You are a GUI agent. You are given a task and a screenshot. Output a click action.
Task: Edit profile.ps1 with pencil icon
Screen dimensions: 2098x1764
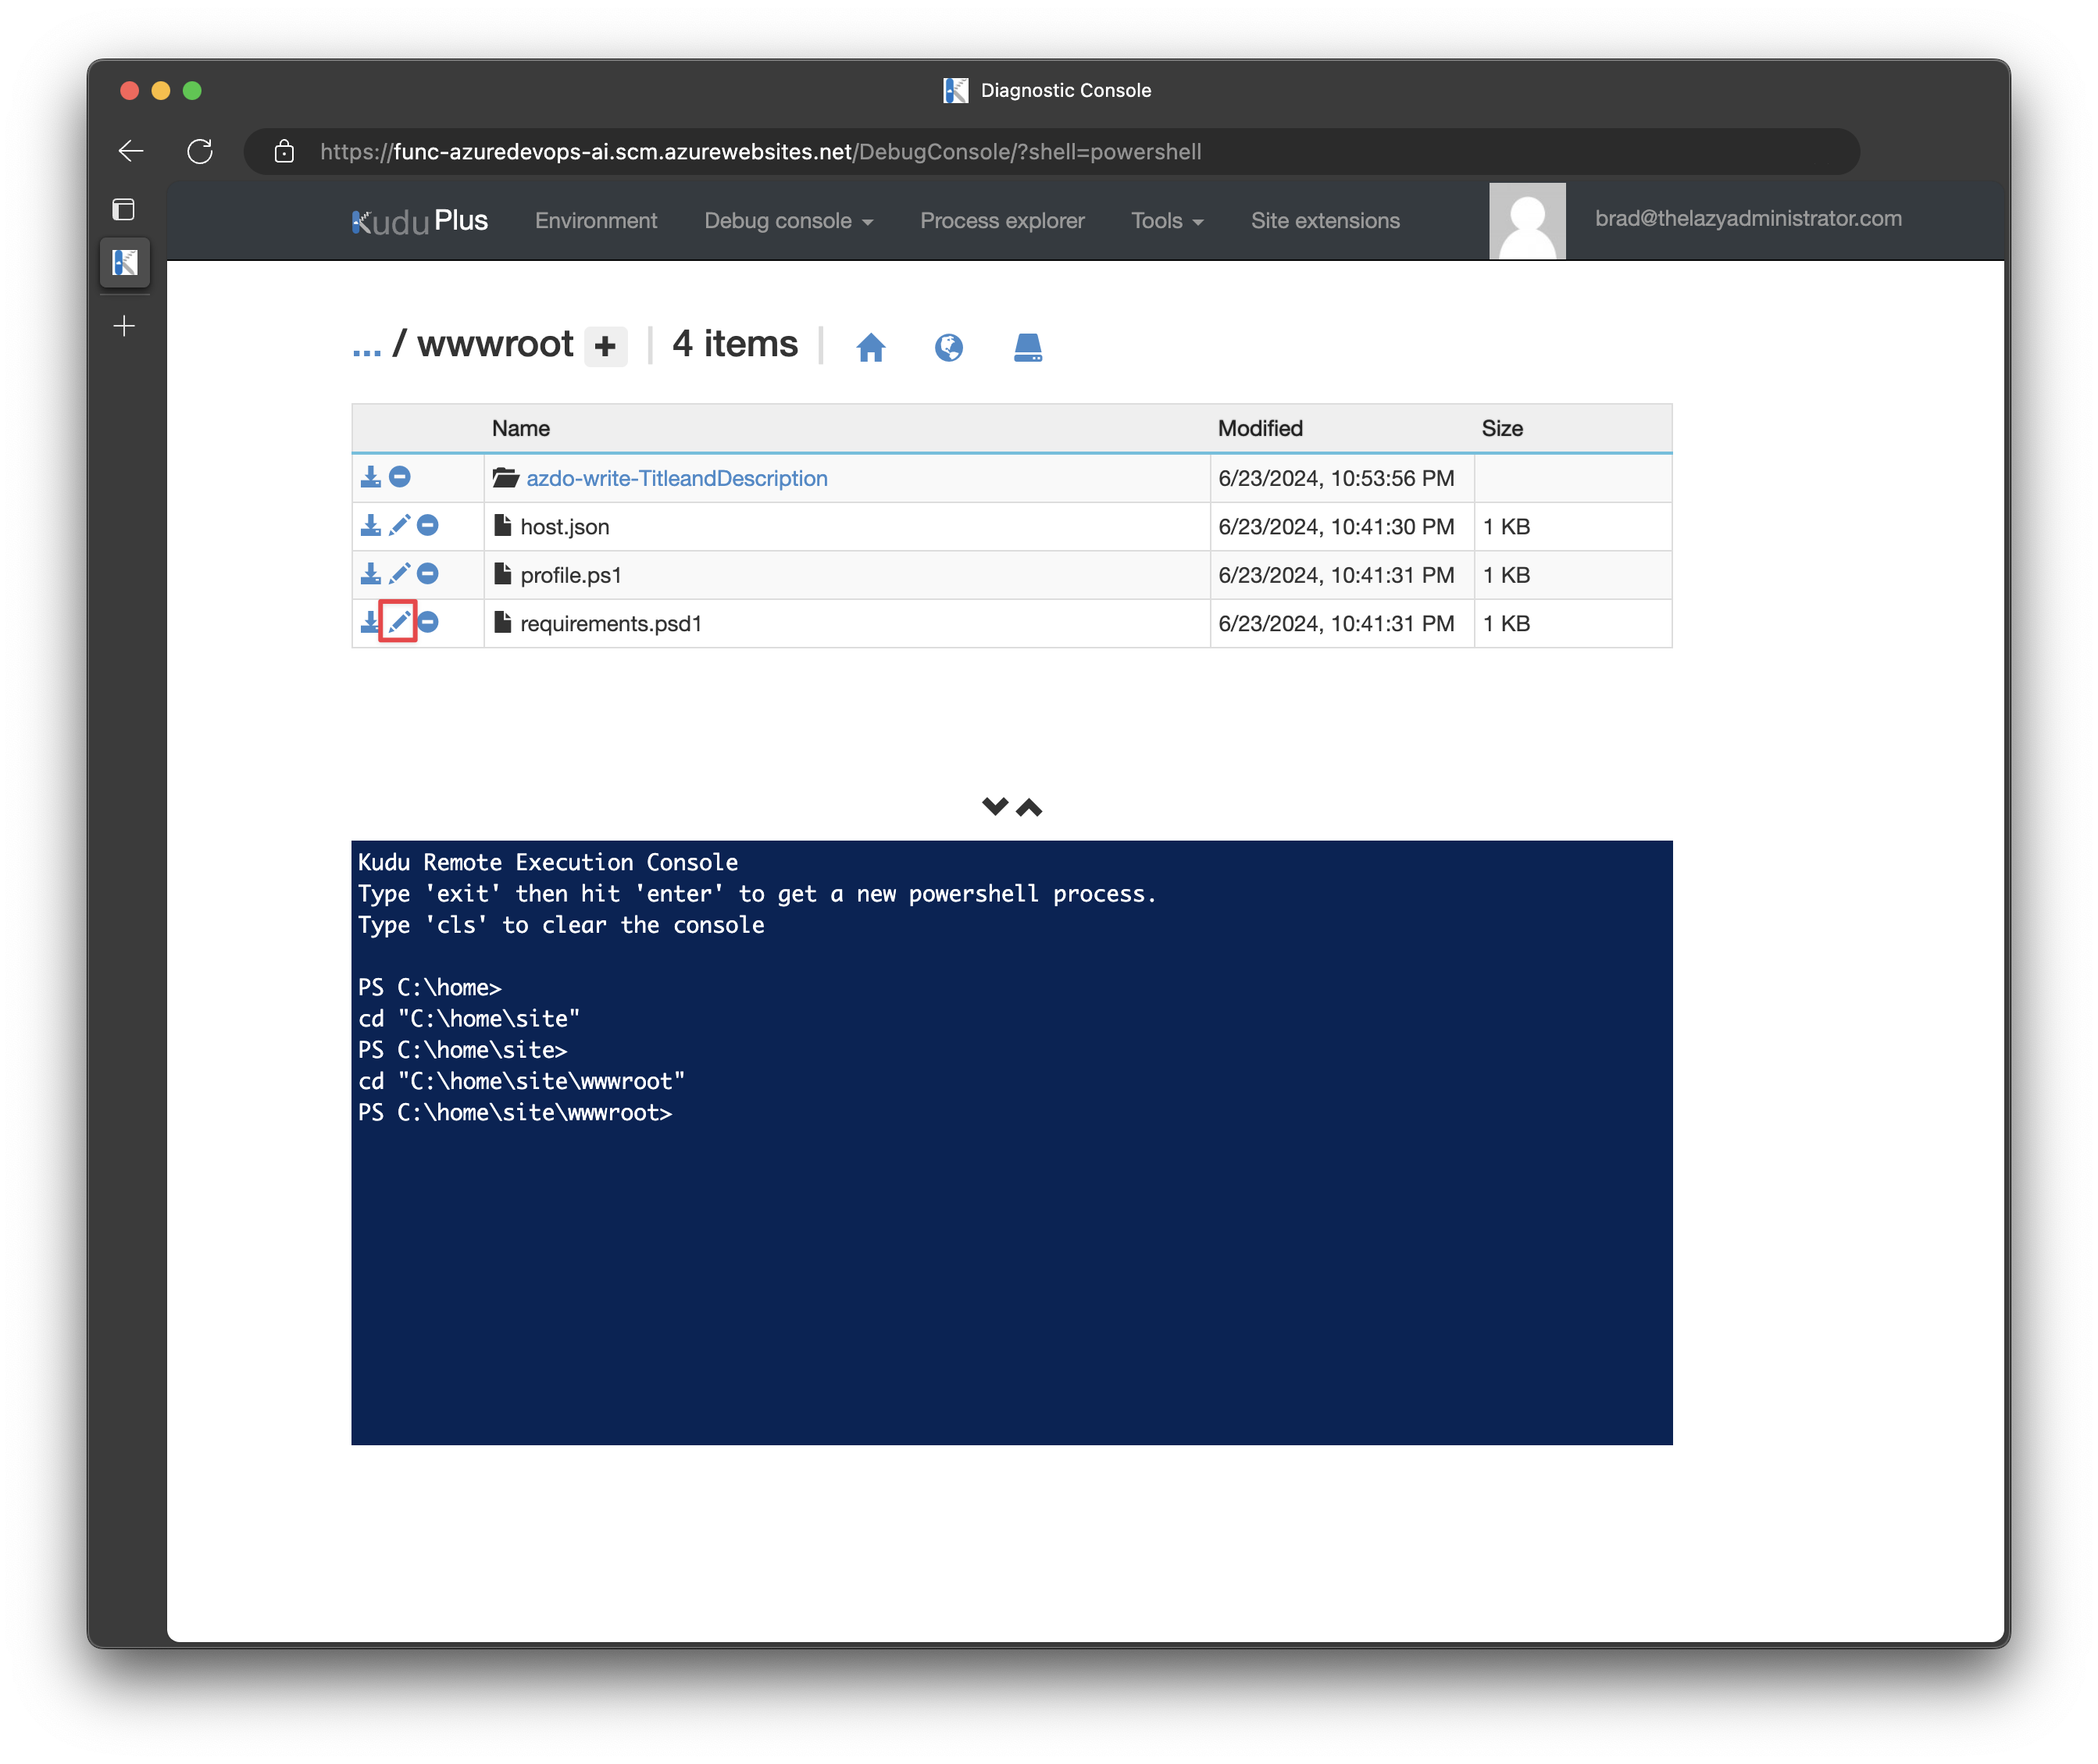(x=399, y=574)
